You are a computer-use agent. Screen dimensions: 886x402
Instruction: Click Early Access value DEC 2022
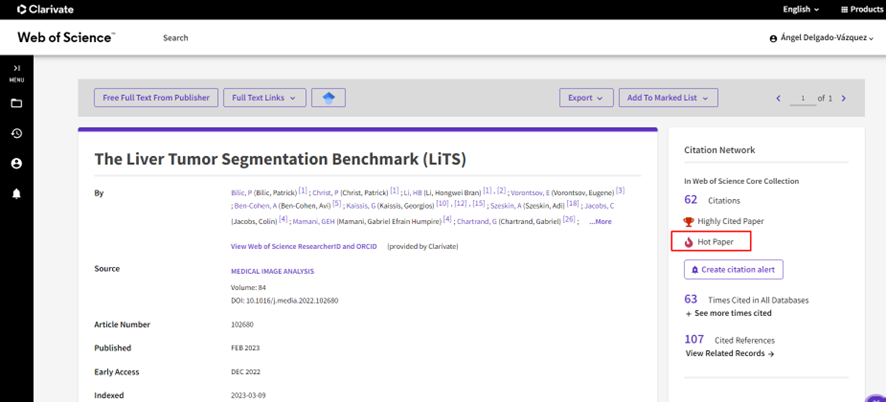pyautogui.click(x=245, y=372)
